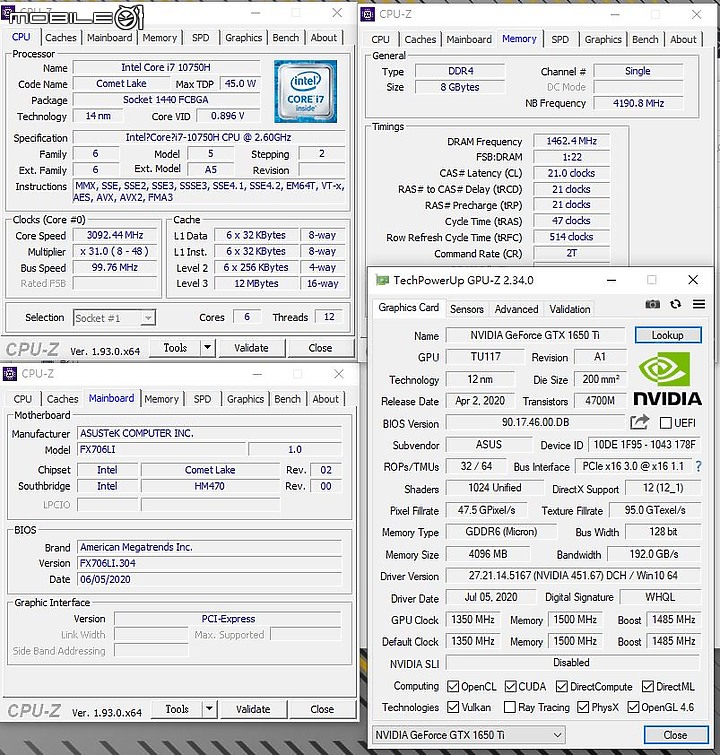Click the mainboard model FX706LI

click(162, 450)
